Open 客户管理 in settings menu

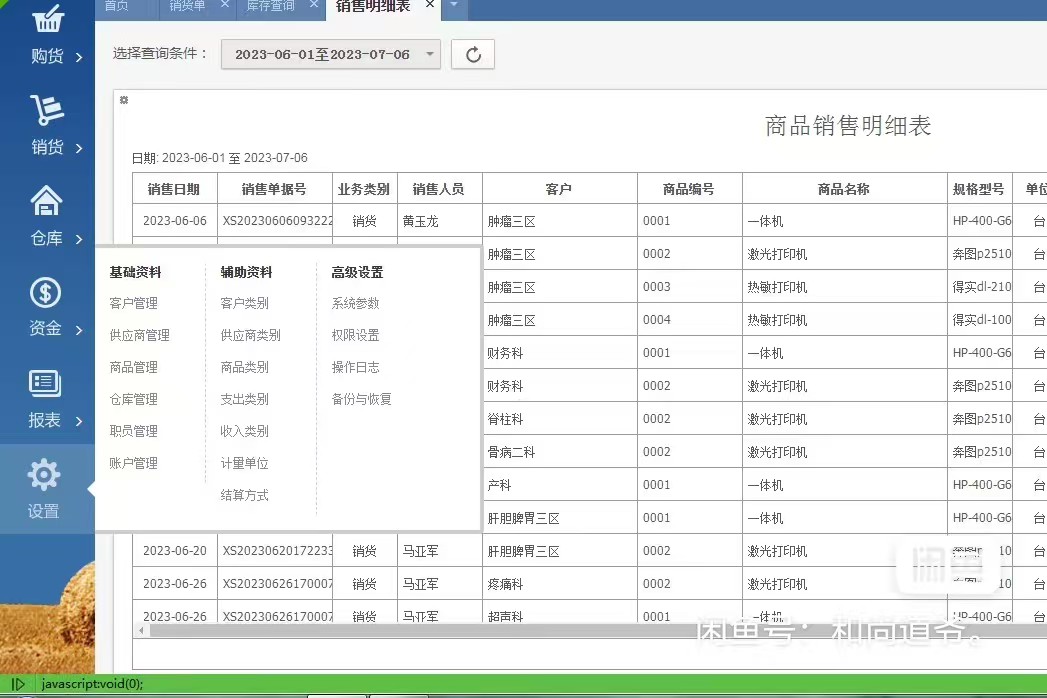[x=133, y=303]
